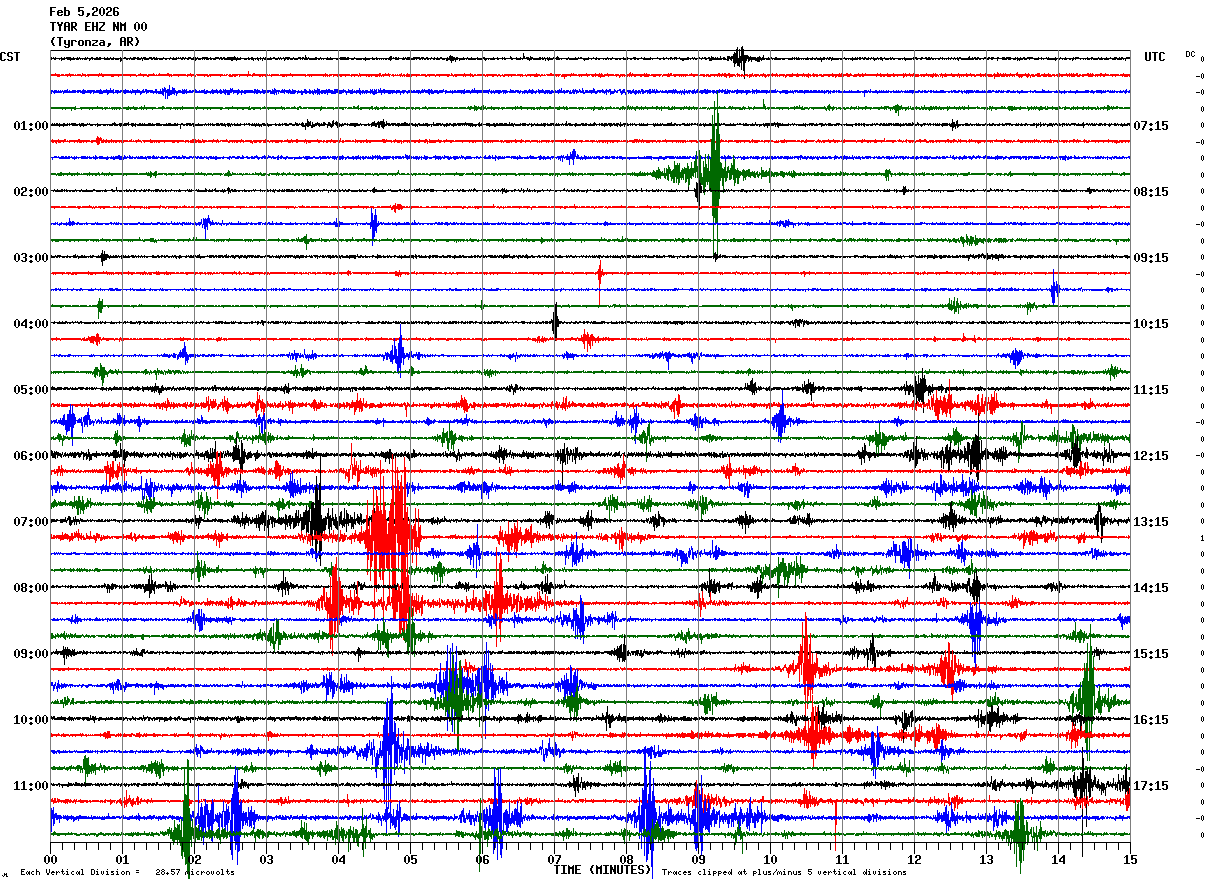The width and height of the screenshot is (1210, 886).
Task: Click minute tick label 08 on bottom axis
Action: pyautogui.click(x=626, y=860)
